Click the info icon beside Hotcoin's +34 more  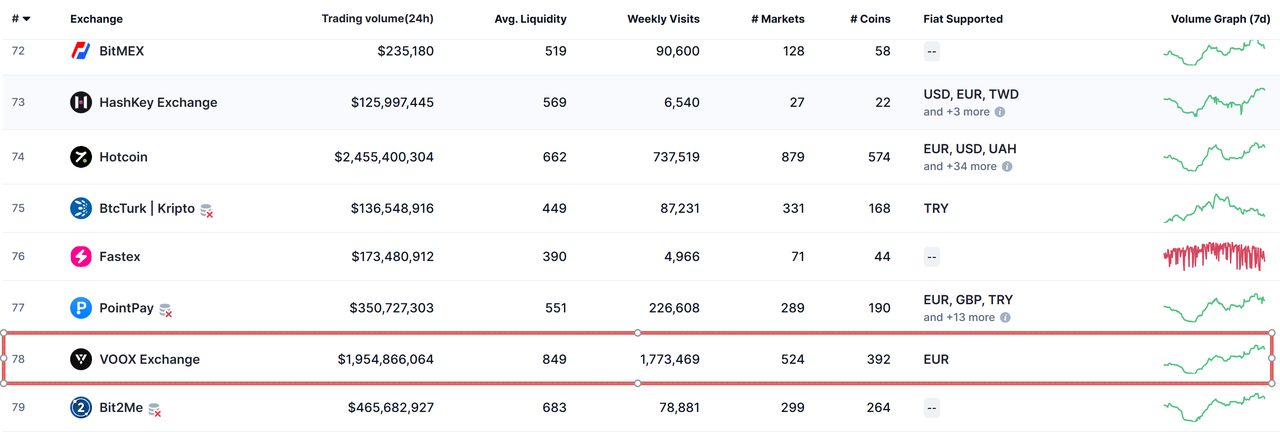point(1007,166)
